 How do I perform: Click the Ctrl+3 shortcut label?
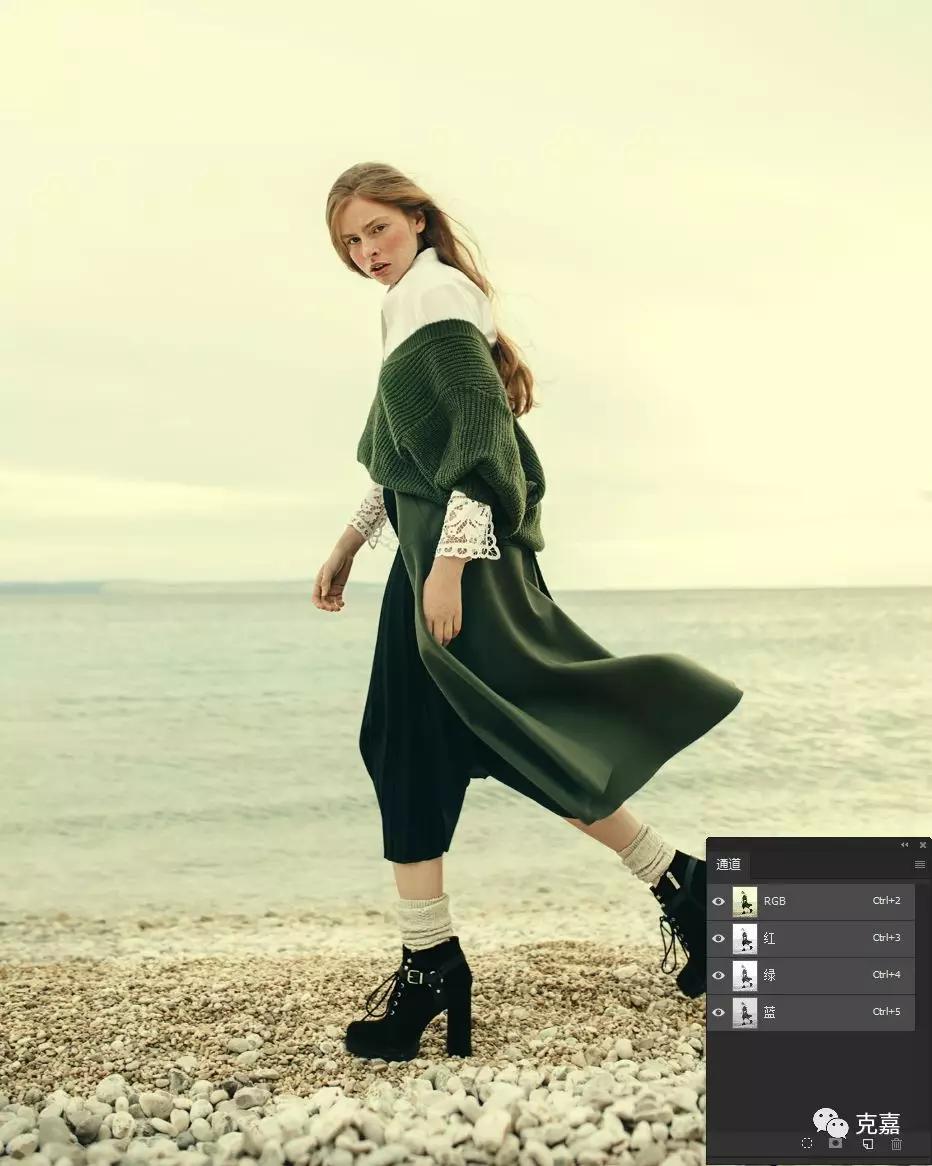[886, 938]
